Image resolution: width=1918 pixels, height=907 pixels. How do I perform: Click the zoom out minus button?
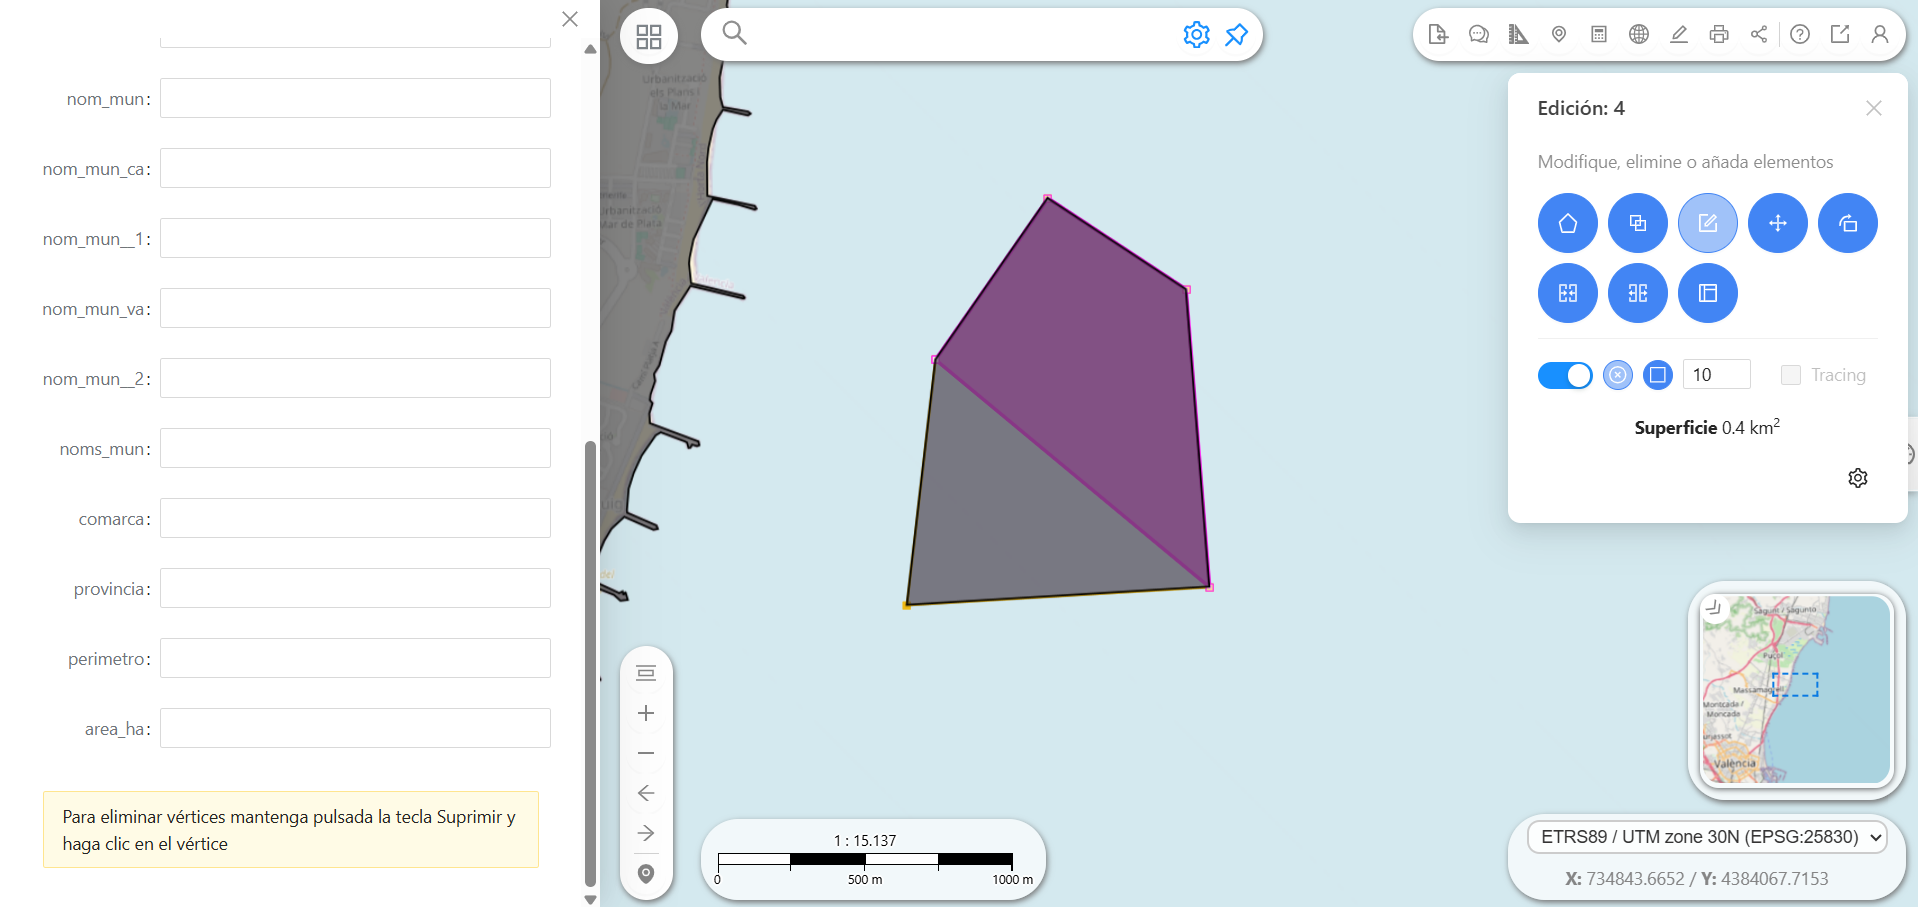click(646, 753)
